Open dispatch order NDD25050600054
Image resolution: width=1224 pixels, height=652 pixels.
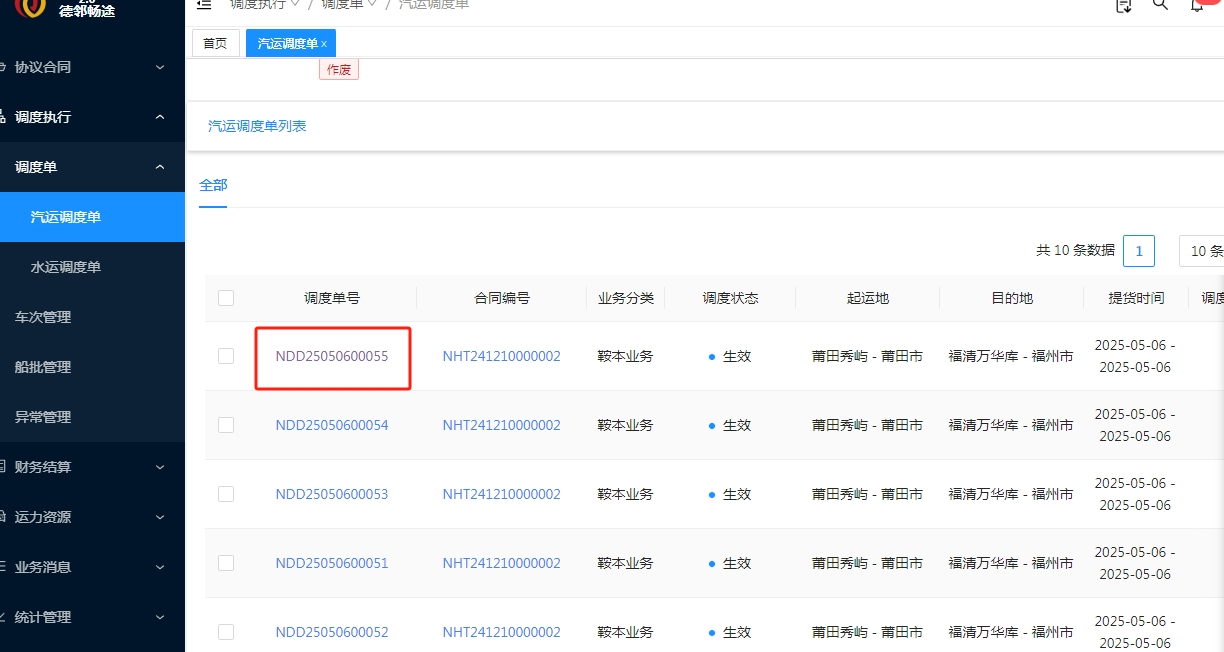pyautogui.click(x=332, y=425)
